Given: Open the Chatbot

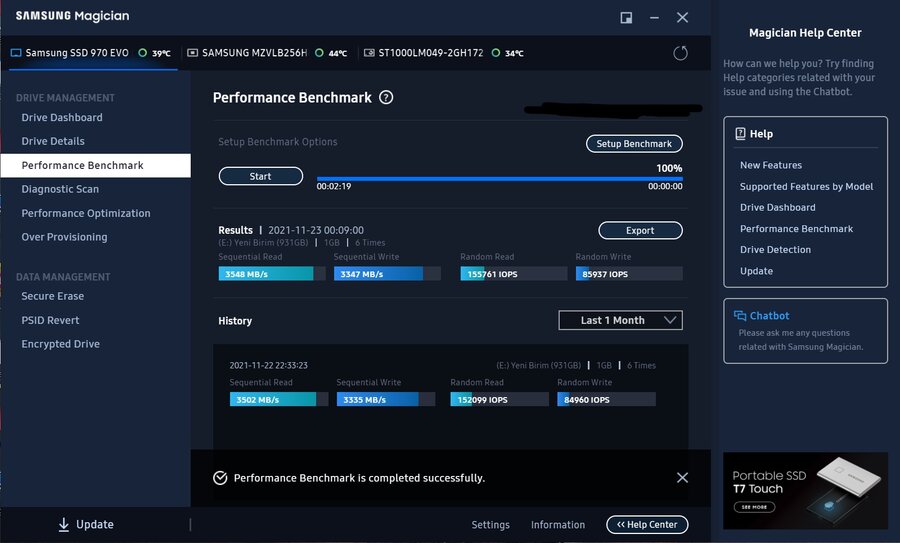Looking at the screenshot, I should [x=805, y=331].
